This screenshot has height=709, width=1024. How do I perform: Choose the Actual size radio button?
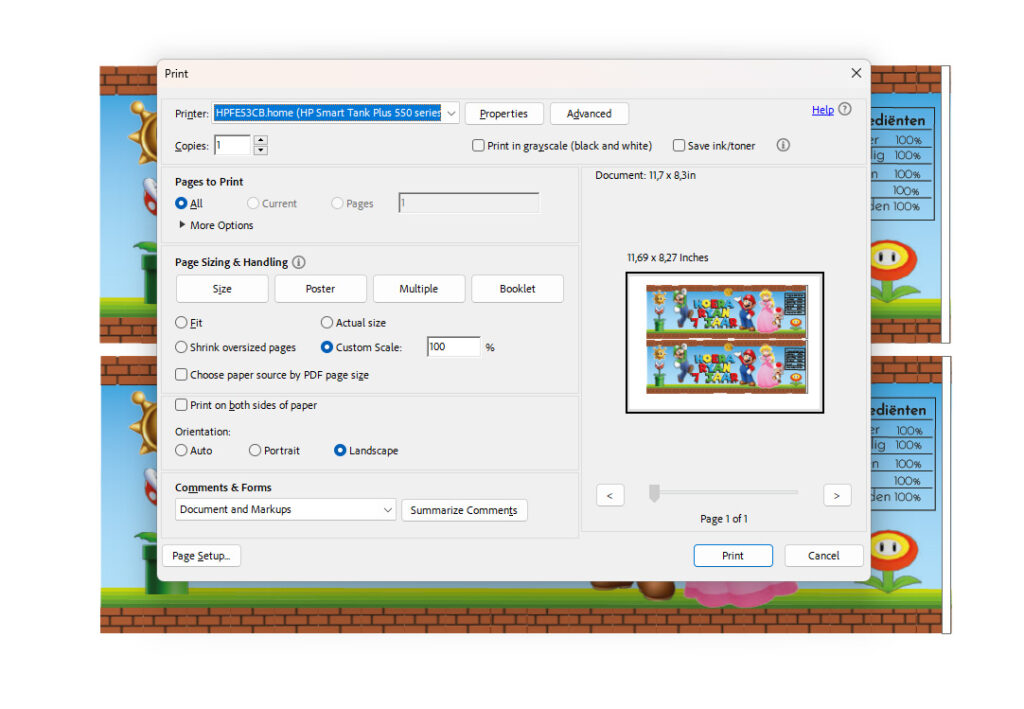327,323
